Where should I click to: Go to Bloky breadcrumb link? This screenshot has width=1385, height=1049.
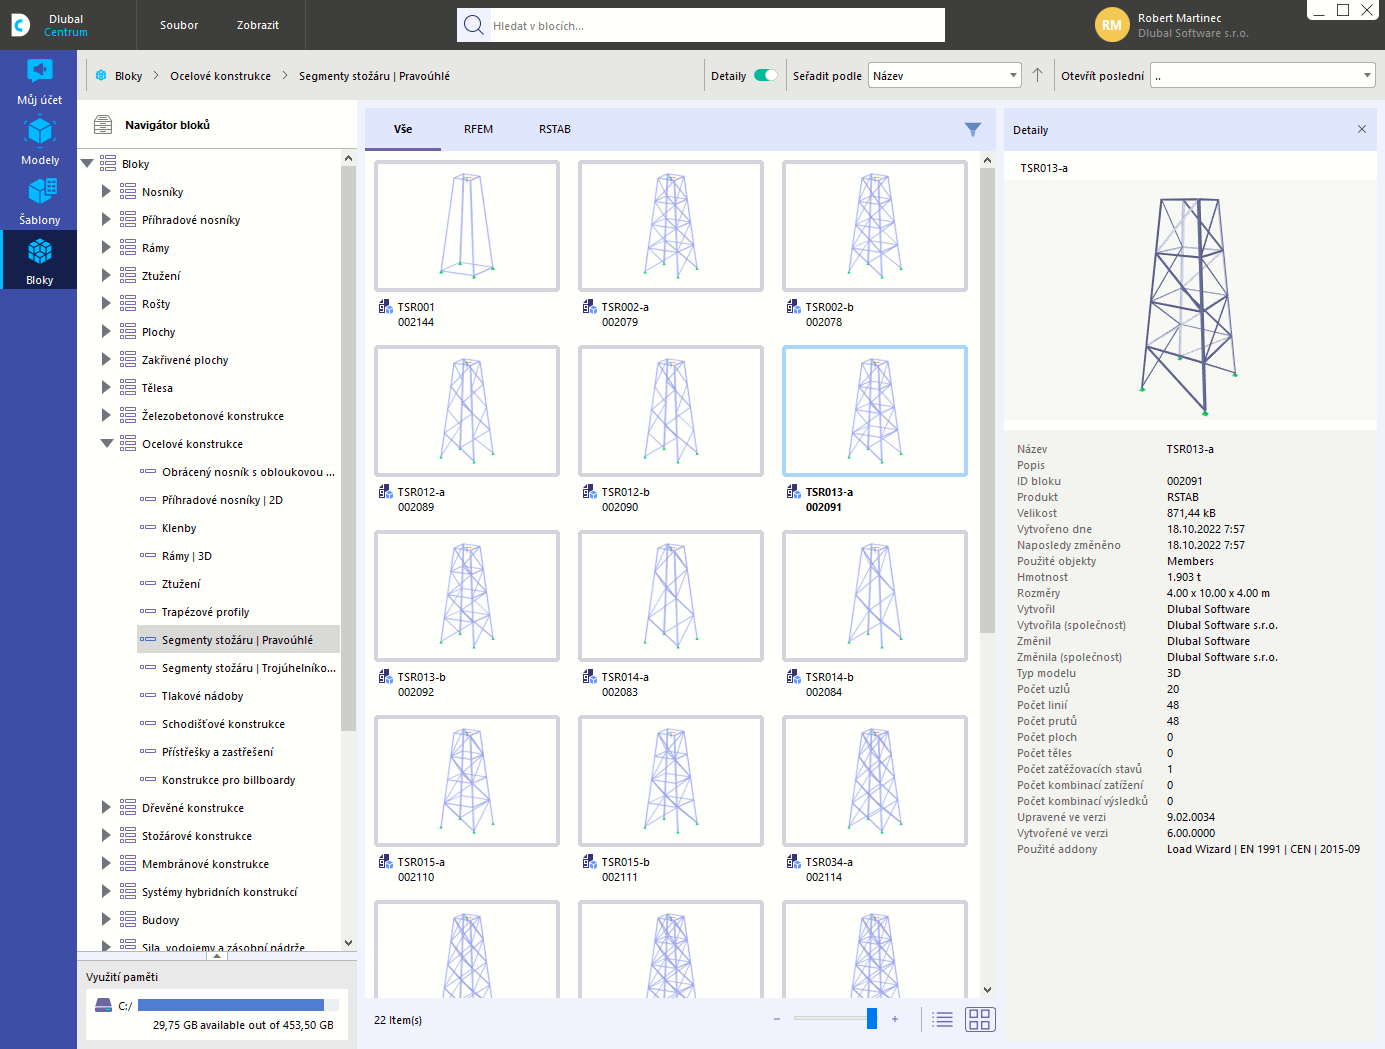[129, 76]
